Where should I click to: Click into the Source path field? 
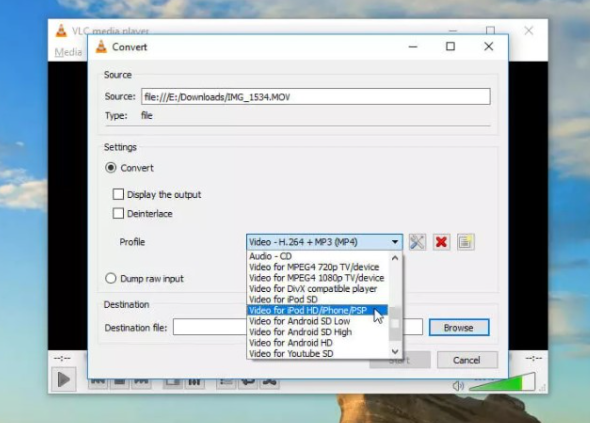316,97
